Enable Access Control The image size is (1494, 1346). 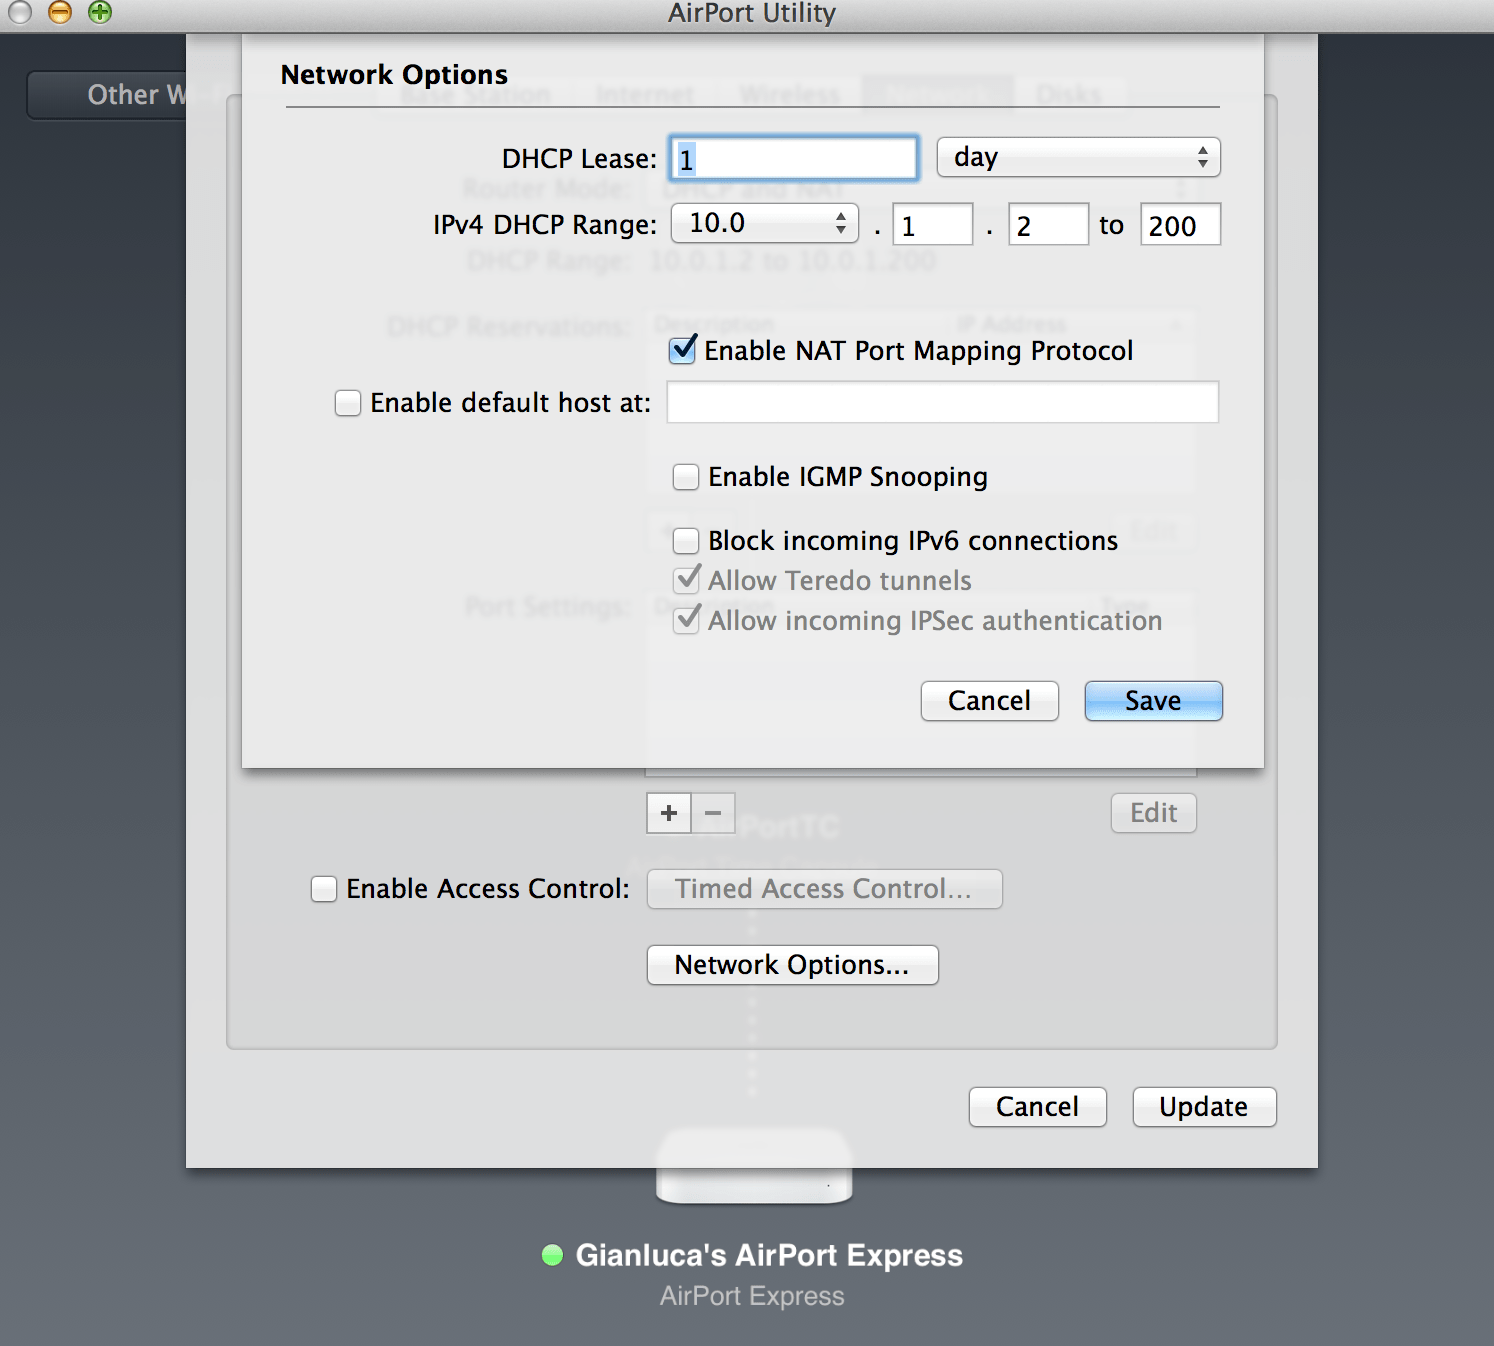[323, 888]
